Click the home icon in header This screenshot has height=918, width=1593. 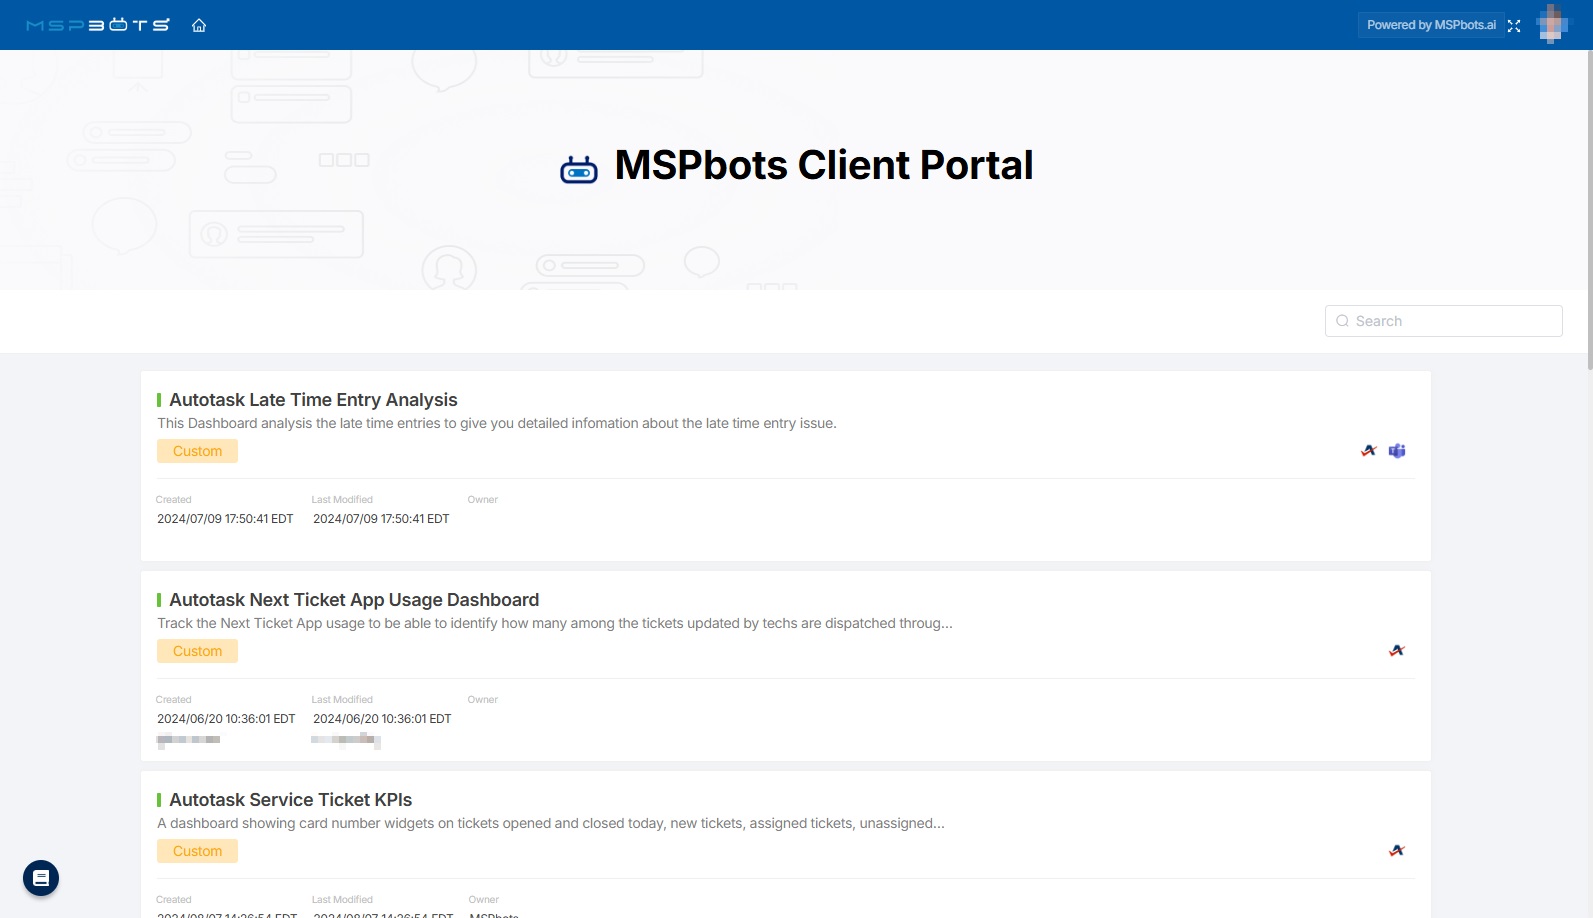[x=199, y=25]
